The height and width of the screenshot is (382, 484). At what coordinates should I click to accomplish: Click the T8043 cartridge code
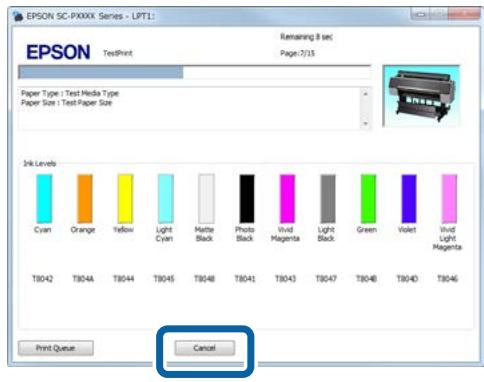click(x=286, y=278)
